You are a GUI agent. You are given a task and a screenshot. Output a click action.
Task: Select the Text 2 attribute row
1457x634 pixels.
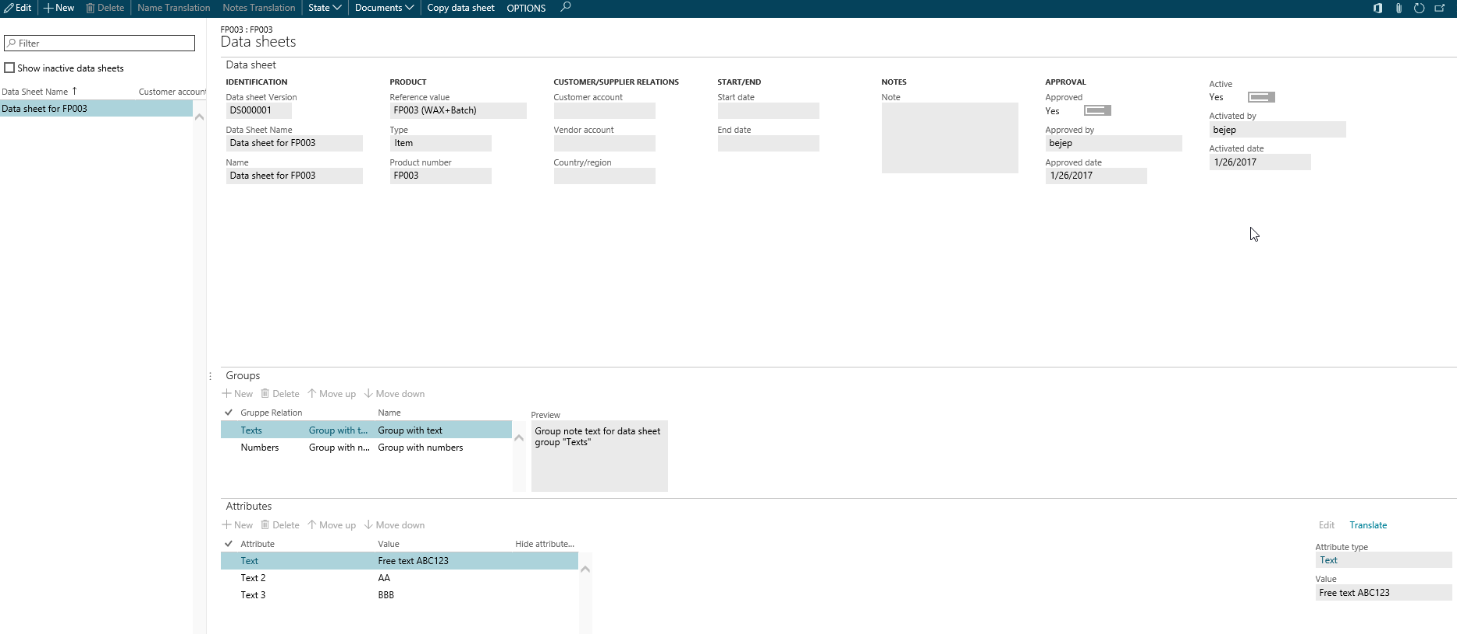[x=399, y=578]
